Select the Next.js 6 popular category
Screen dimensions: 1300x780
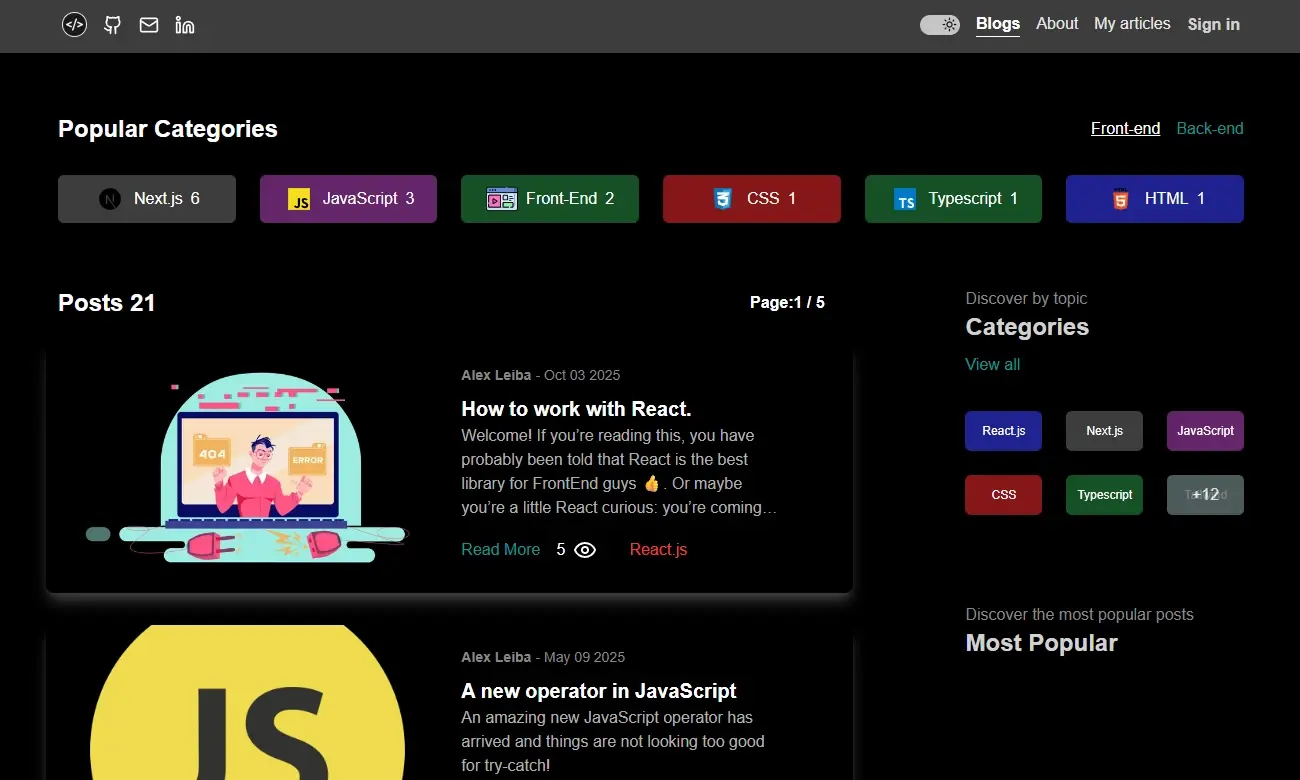[147, 199]
